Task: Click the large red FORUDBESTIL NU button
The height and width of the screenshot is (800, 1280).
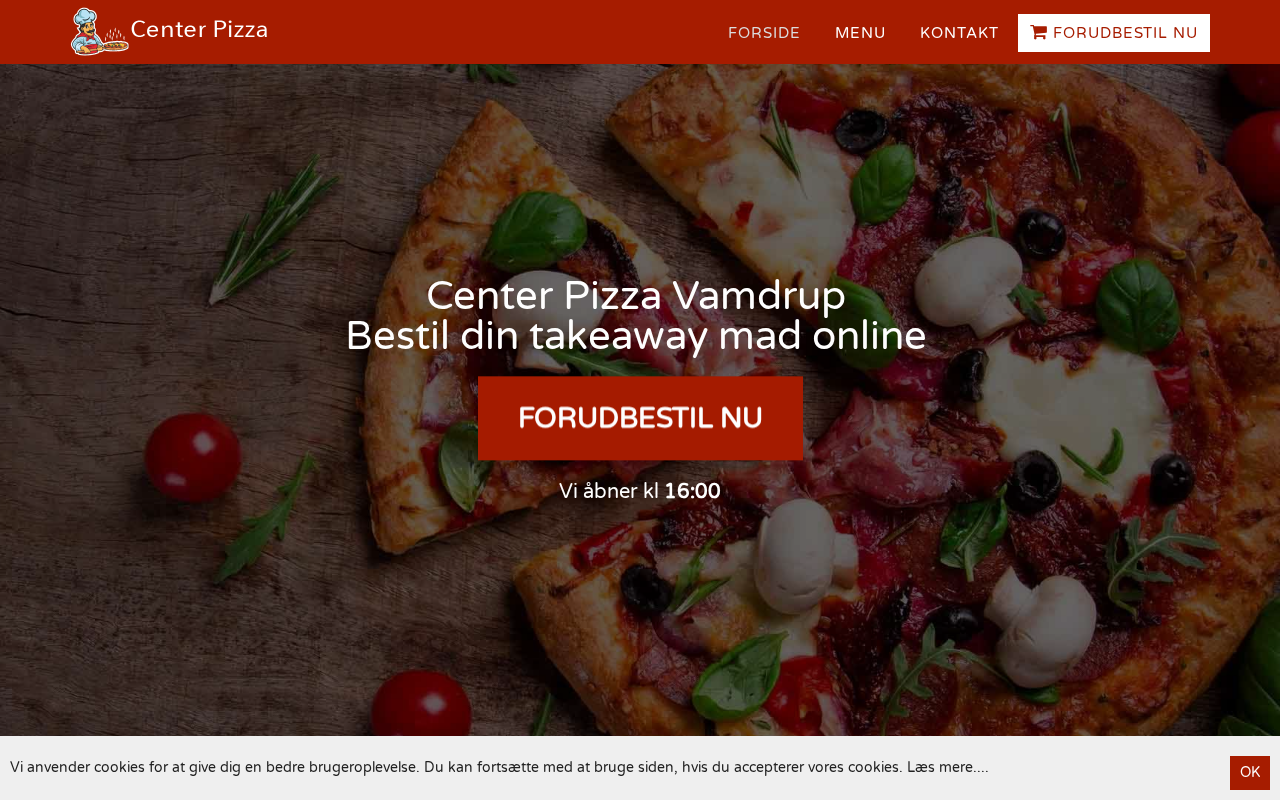Action: coord(640,418)
